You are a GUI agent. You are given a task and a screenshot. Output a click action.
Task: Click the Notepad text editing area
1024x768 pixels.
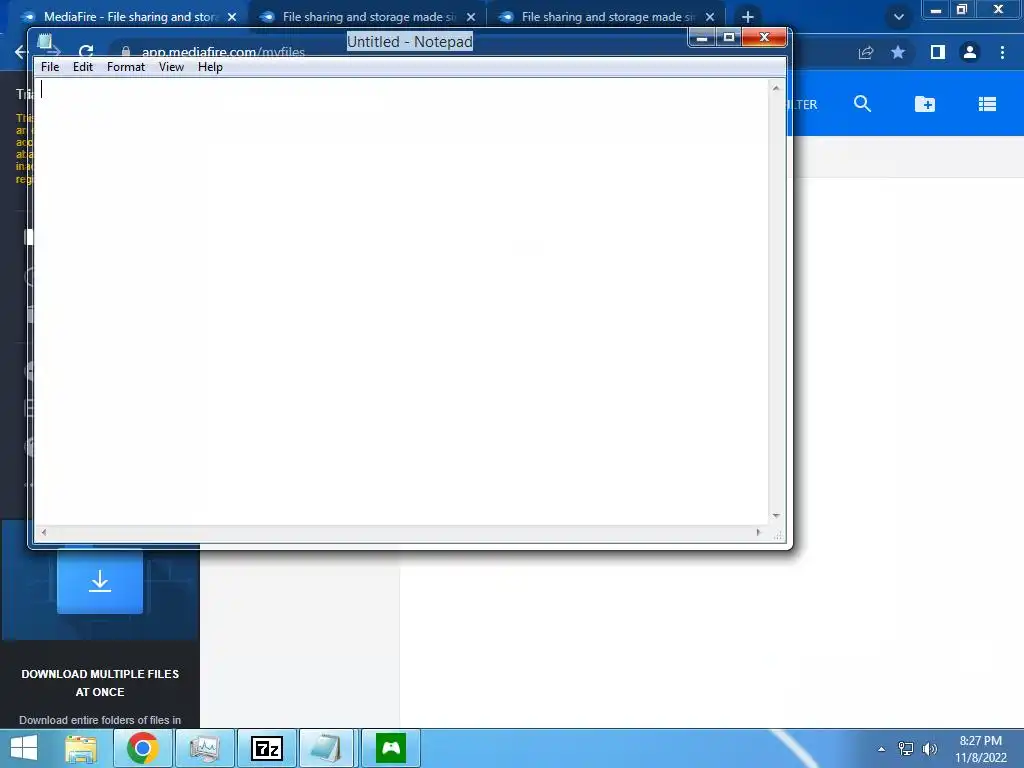click(x=401, y=301)
